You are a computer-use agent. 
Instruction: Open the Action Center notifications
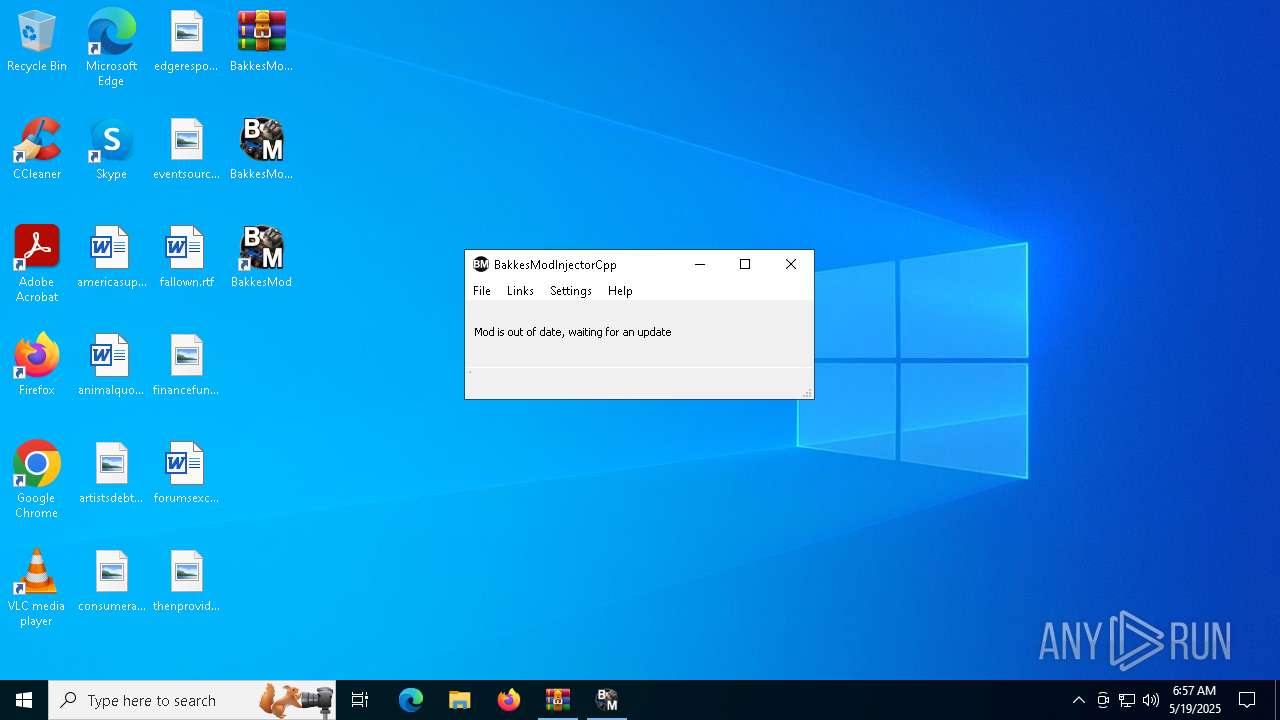[x=1248, y=700]
